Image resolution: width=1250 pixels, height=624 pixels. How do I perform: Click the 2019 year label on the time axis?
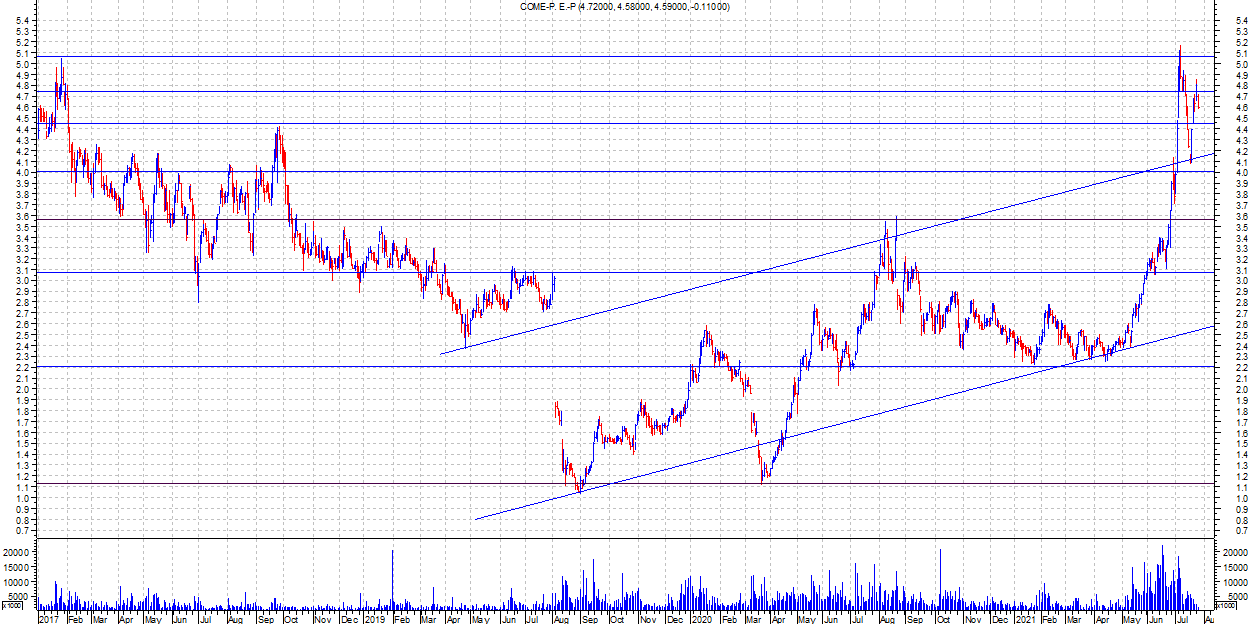373,619
